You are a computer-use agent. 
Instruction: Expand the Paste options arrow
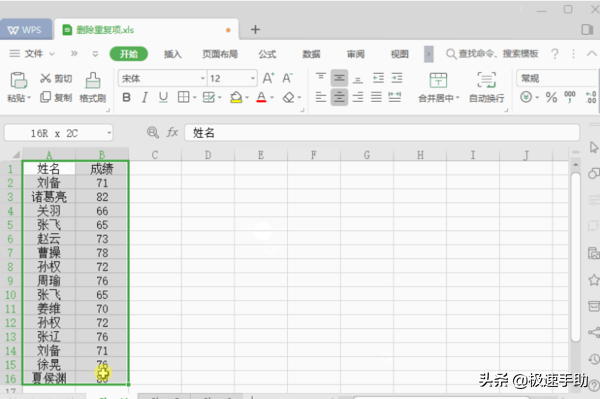click(x=29, y=98)
